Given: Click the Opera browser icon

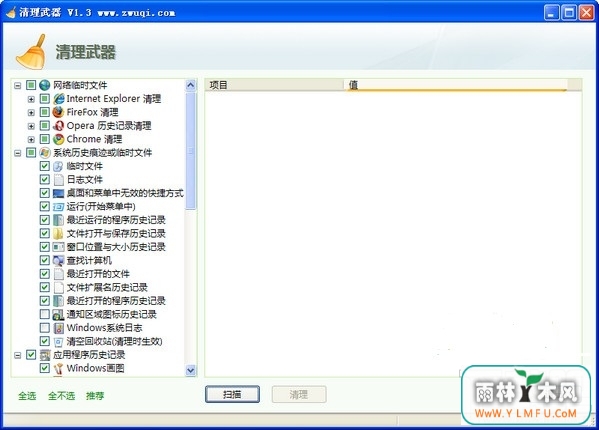Looking at the screenshot, I should (58, 126).
